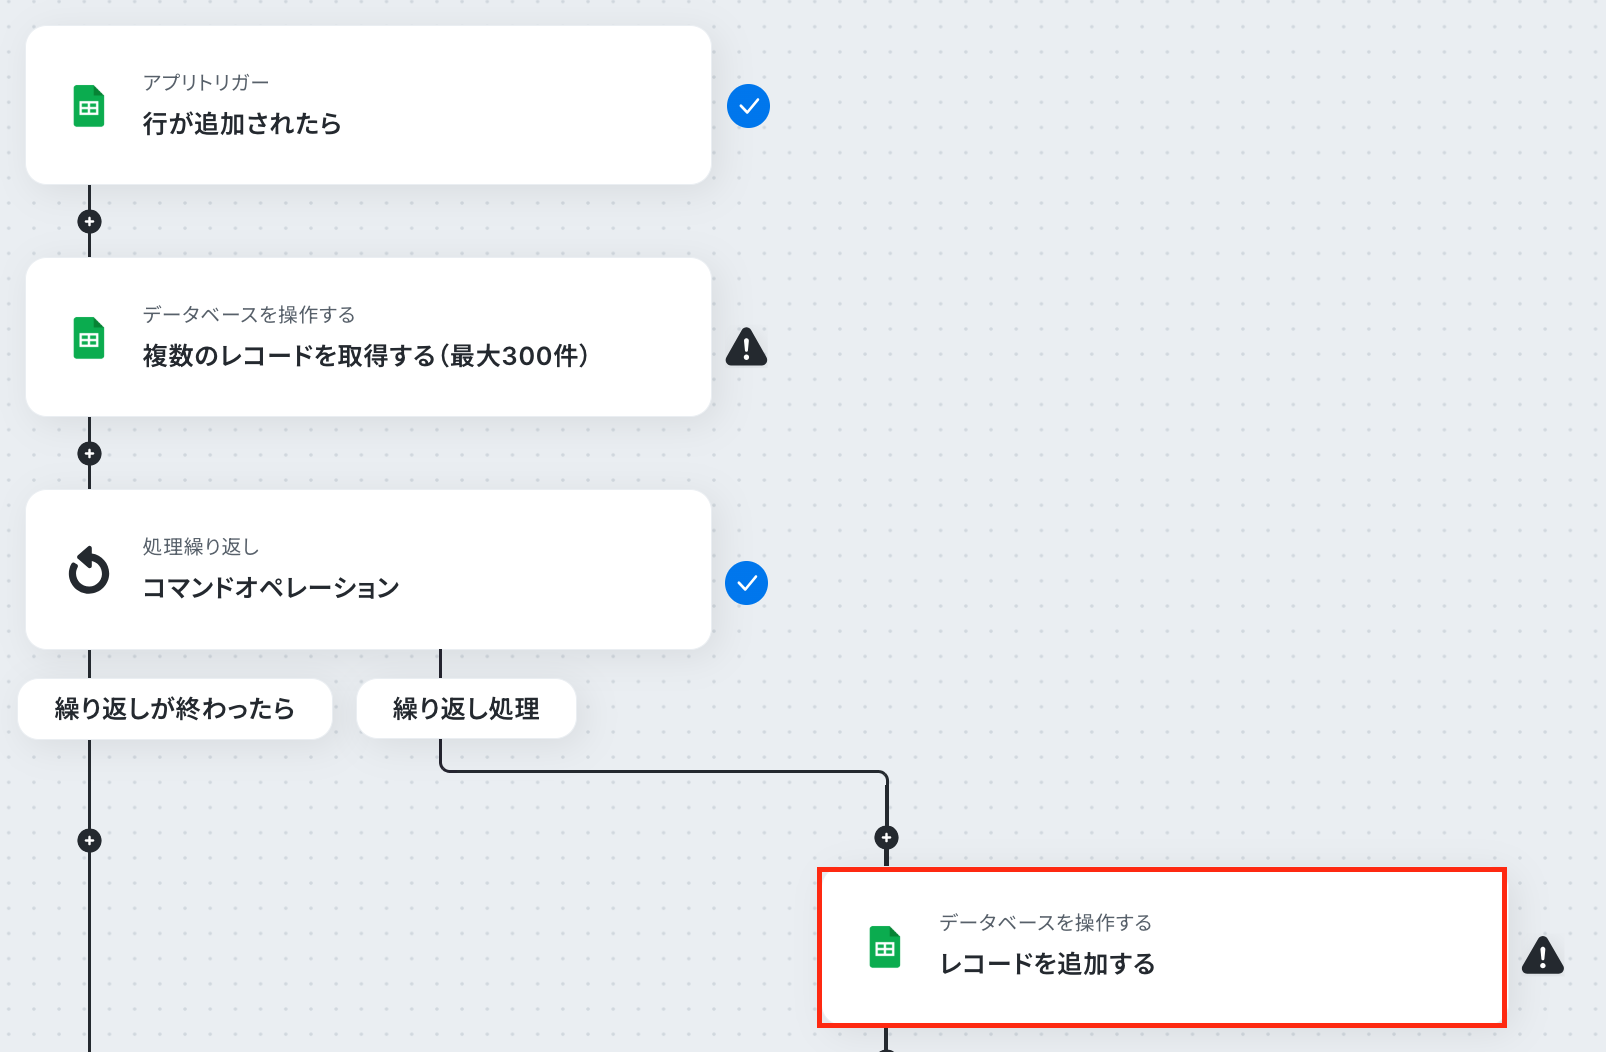This screenshot has width=1606, height=1052.
Task: Open the コマンドオペレーション loop step
Action: pos(368,570)
